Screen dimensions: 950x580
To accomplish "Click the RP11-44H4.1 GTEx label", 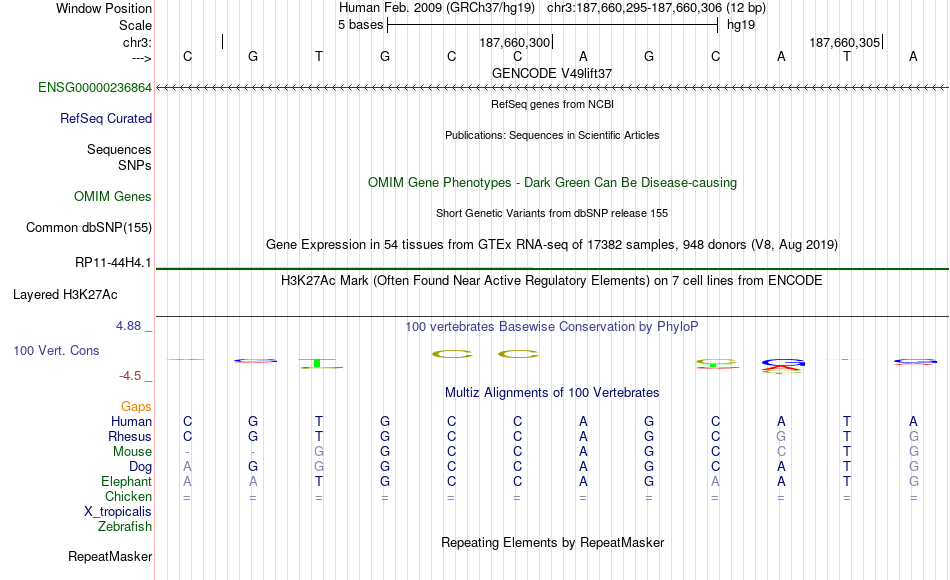I will [x=113, y=262].
